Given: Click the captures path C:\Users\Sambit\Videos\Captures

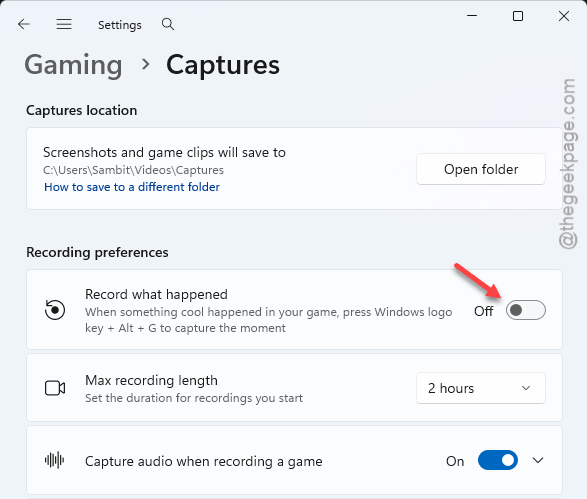Looking at the screenshot, I should point(133,170).
